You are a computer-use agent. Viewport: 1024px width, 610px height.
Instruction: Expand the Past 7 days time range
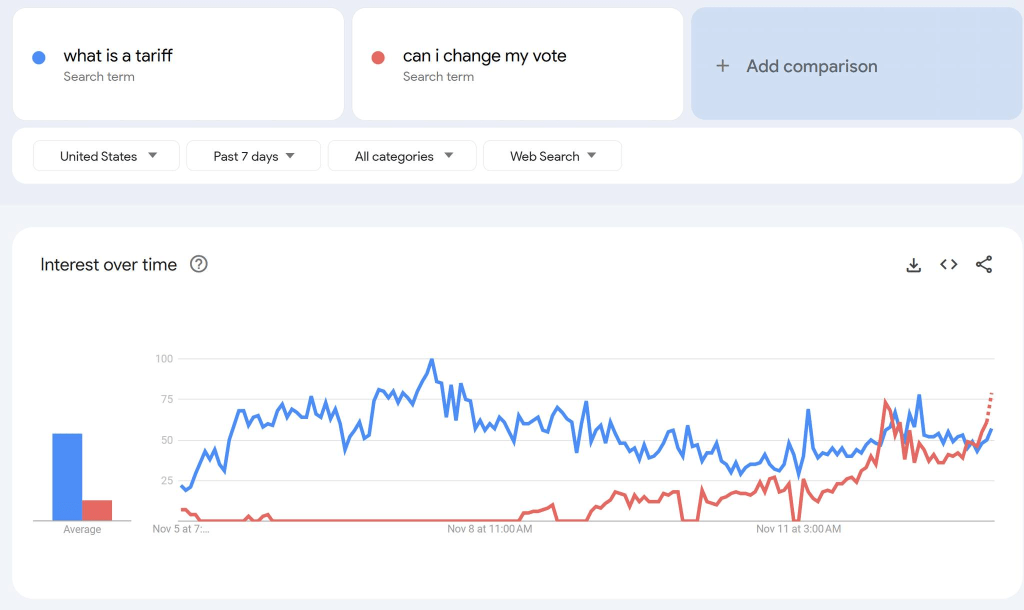tap(254, 156)
